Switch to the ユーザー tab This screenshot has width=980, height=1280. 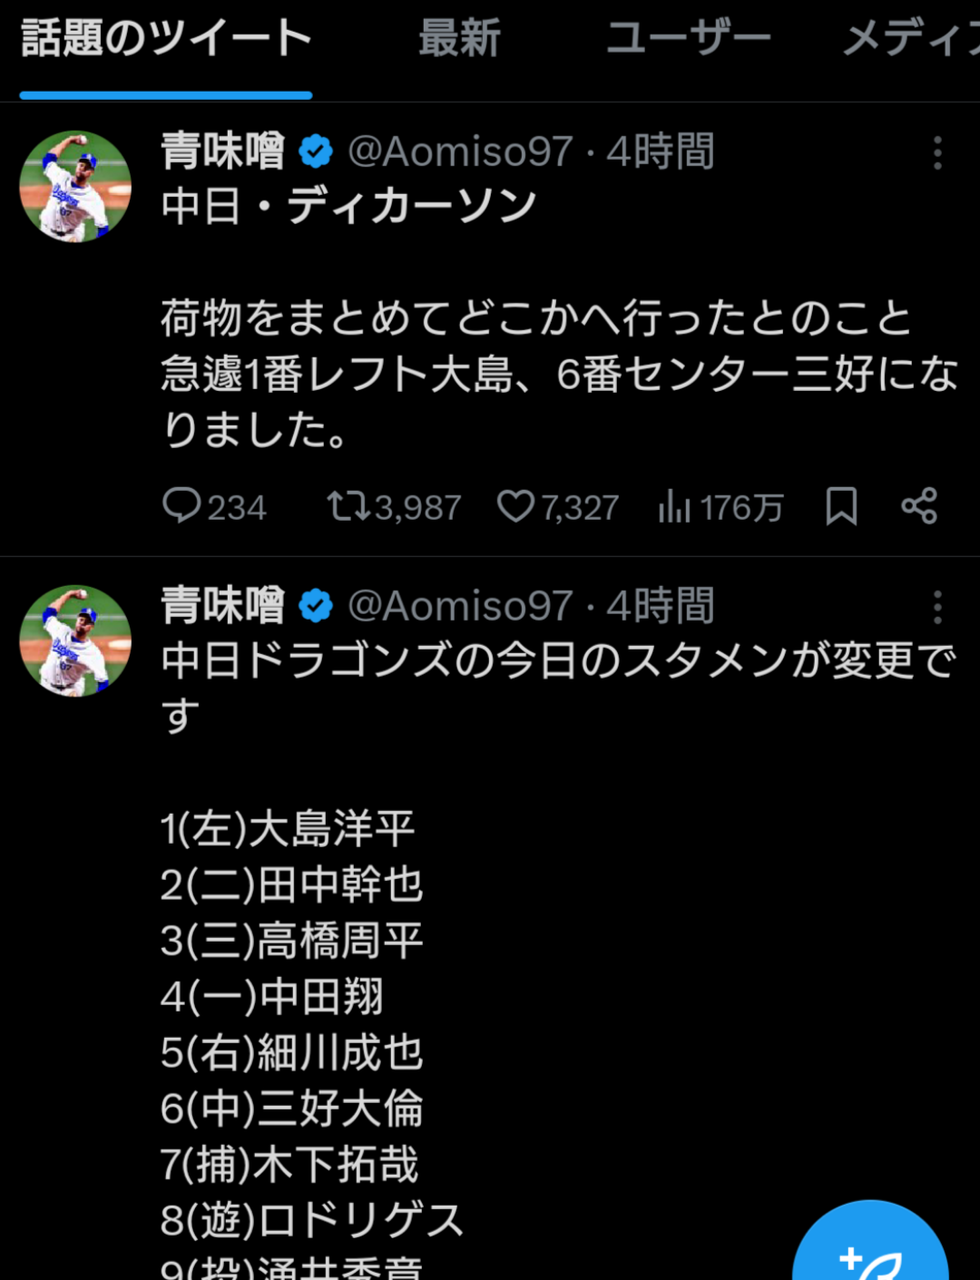(688, 40)
